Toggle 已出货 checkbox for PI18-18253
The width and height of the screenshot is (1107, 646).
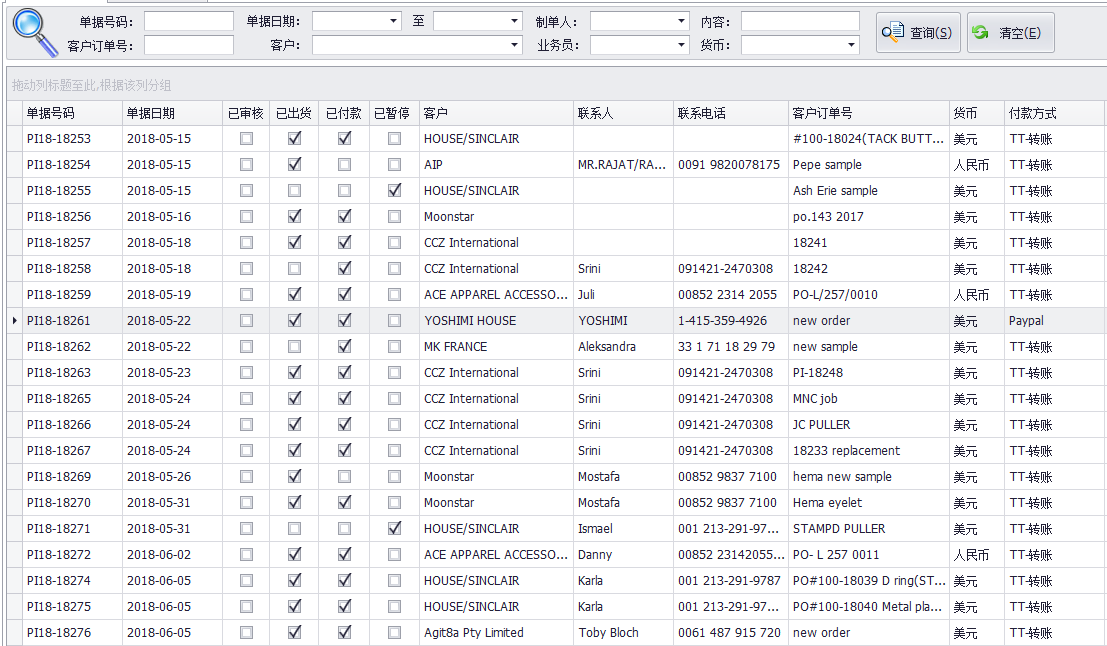tap(294, 138)
